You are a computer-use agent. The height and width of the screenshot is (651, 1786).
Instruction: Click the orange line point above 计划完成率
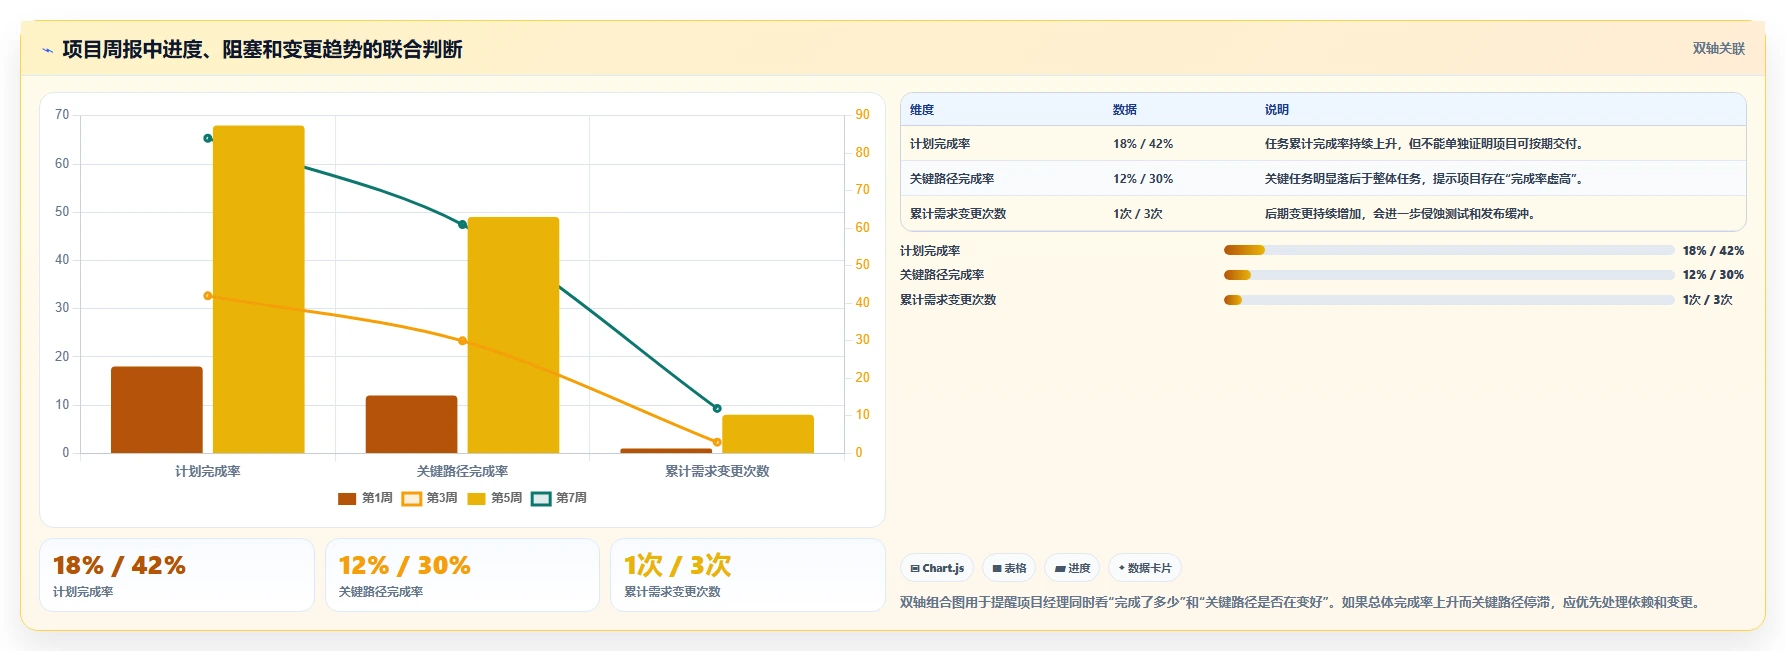(x=208, y=296)
